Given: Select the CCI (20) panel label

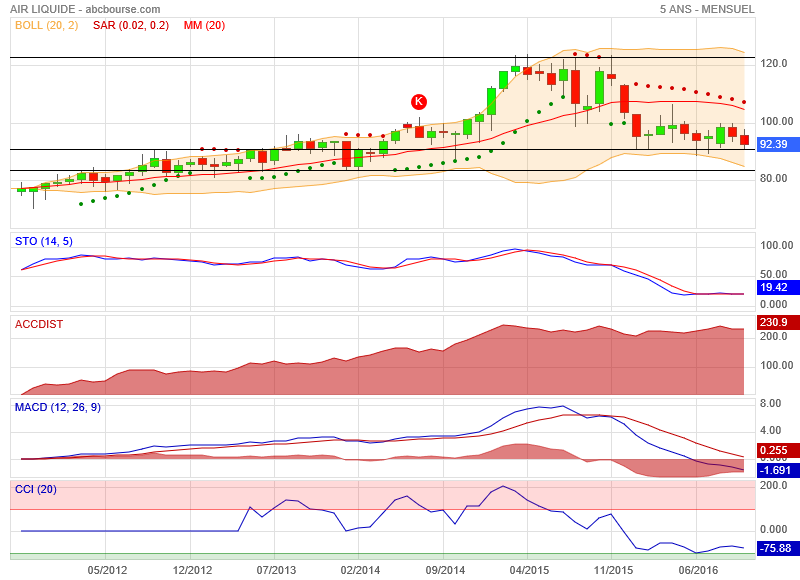Looking at the screenshot, I should 36,489.
